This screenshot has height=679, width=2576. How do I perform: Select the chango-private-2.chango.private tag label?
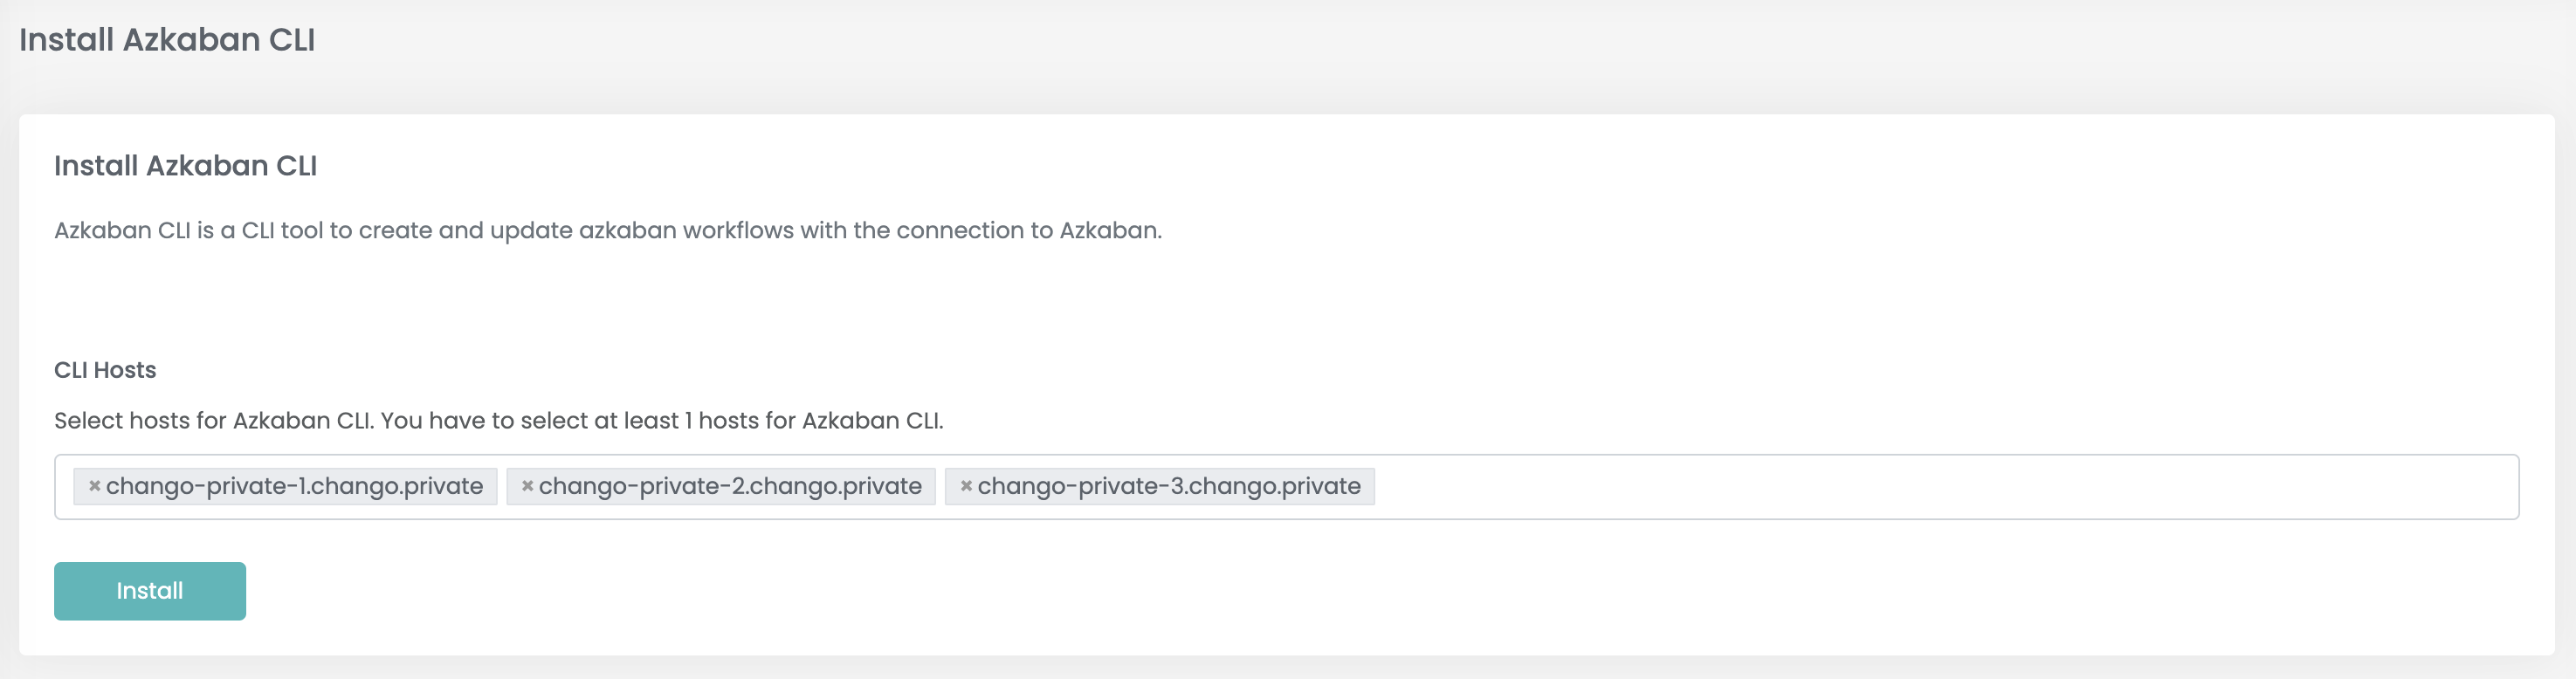click(730, 486)
